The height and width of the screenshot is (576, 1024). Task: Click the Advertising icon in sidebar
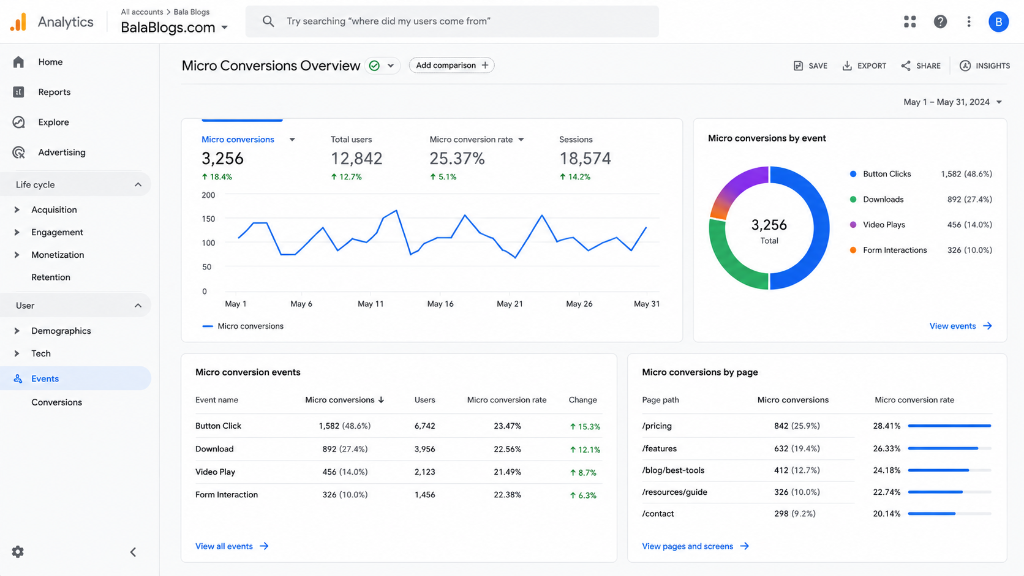tap(18, 152)
